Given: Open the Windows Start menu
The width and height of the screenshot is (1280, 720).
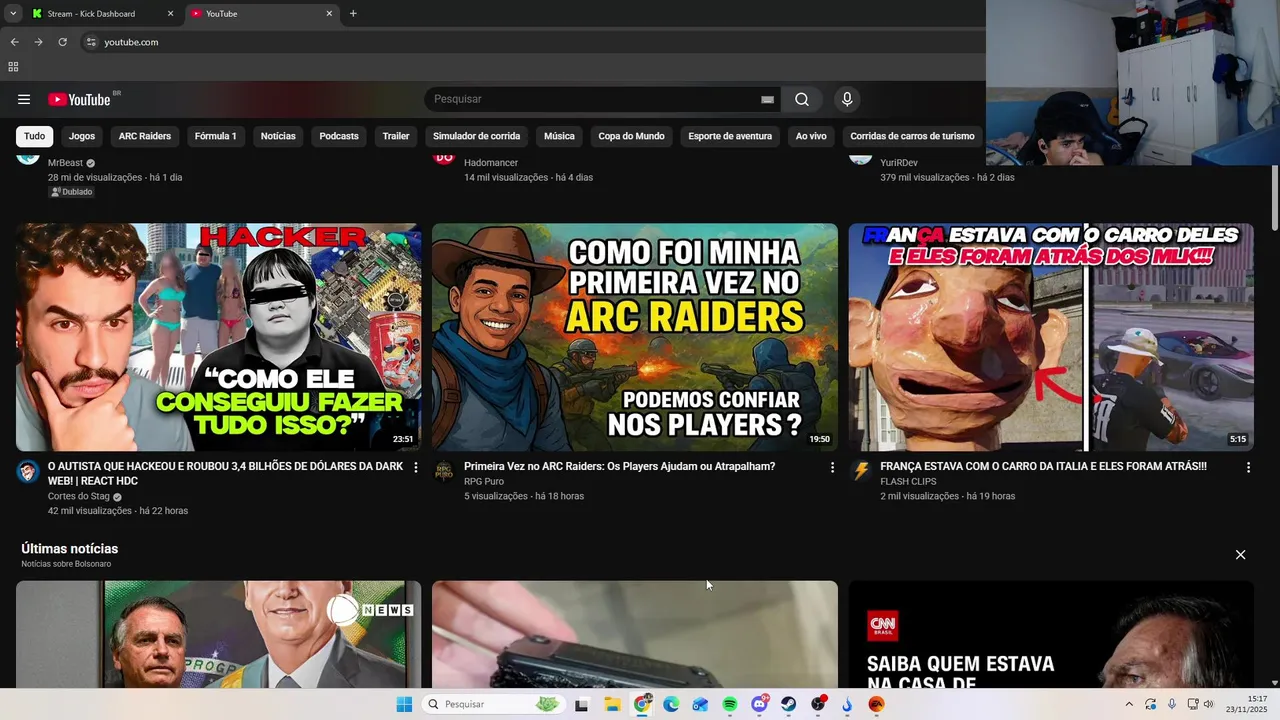Looking at the screenshot, I should click(404, 704).
